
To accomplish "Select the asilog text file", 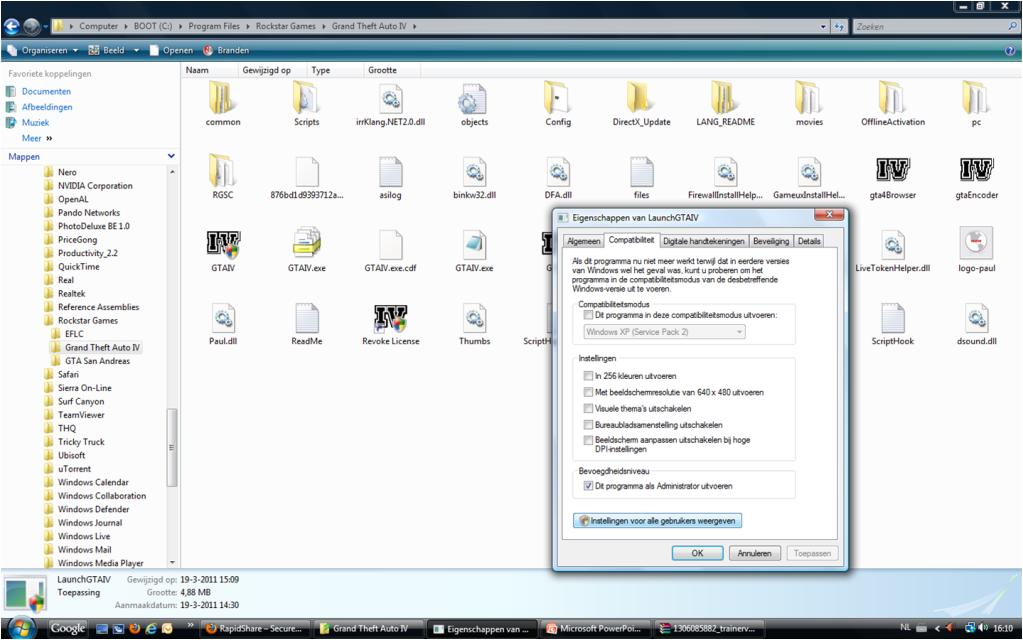I will 390,172.
